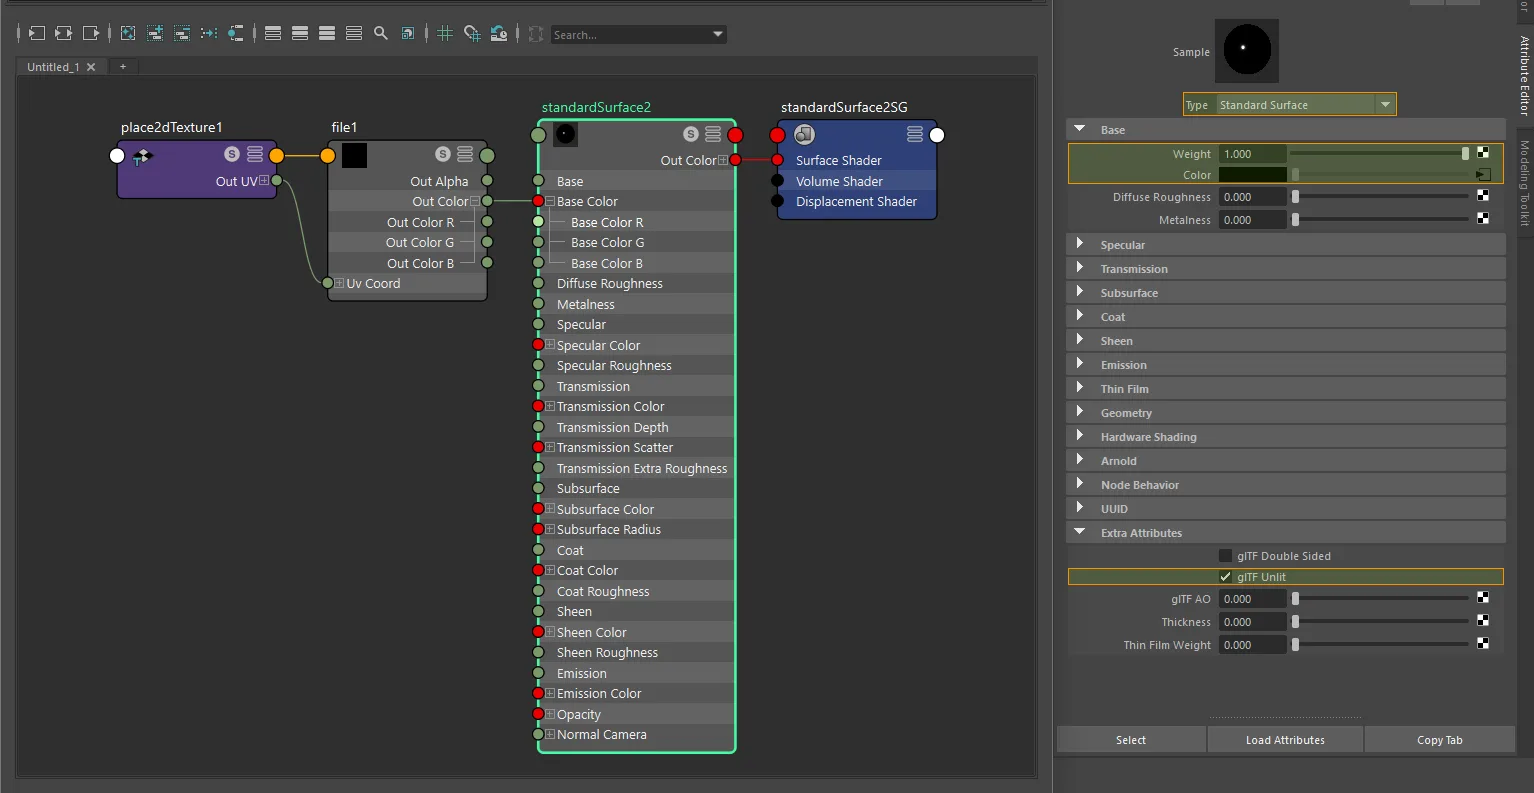Image resolution: width=1534 pixels, height=793 pixels.
Task: Collapse the Extra Attributes section
Action: point(1080,532)
